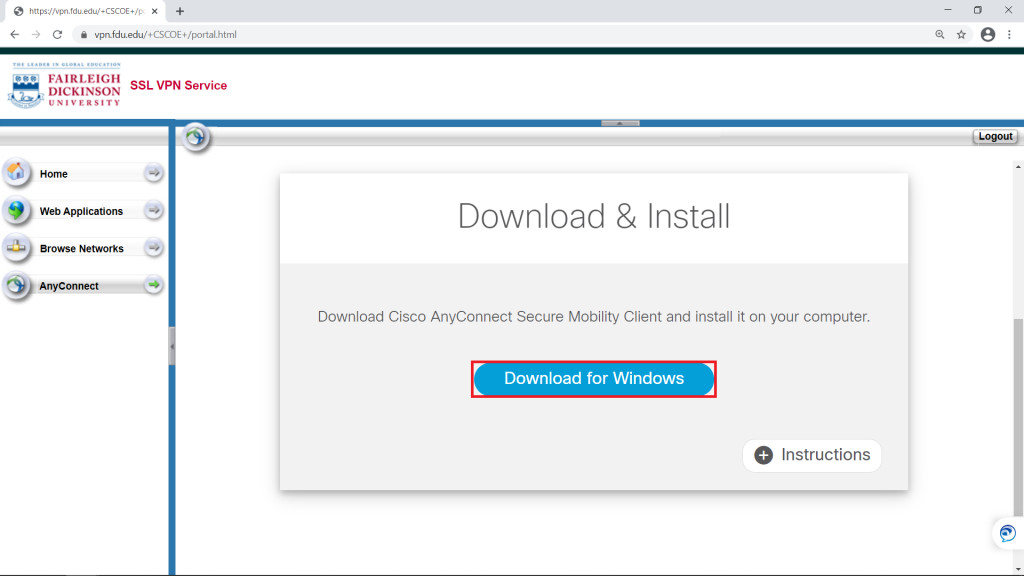This screenshot has height=576, width=1024.
Task: Collapse the header panel with top handle
Action: click(620, 123)
